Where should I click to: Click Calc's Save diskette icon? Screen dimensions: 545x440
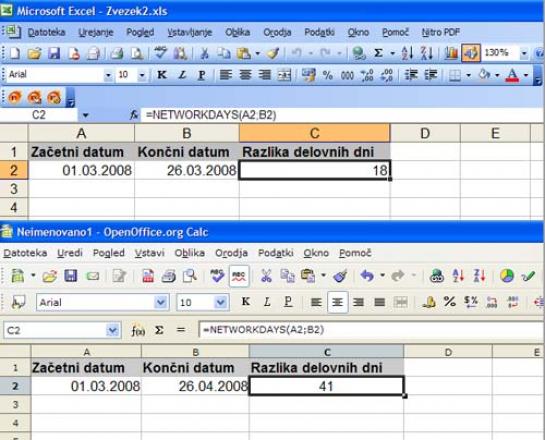point(71,276)
